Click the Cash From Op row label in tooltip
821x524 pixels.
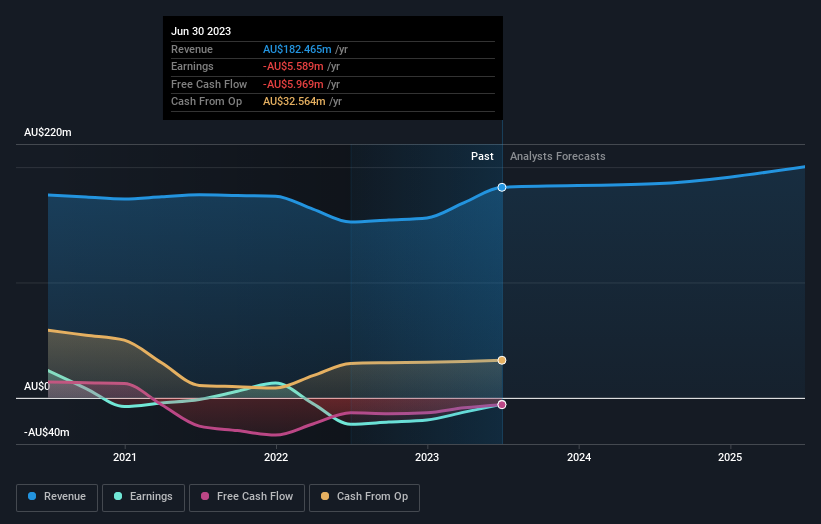tap(206, 102)
